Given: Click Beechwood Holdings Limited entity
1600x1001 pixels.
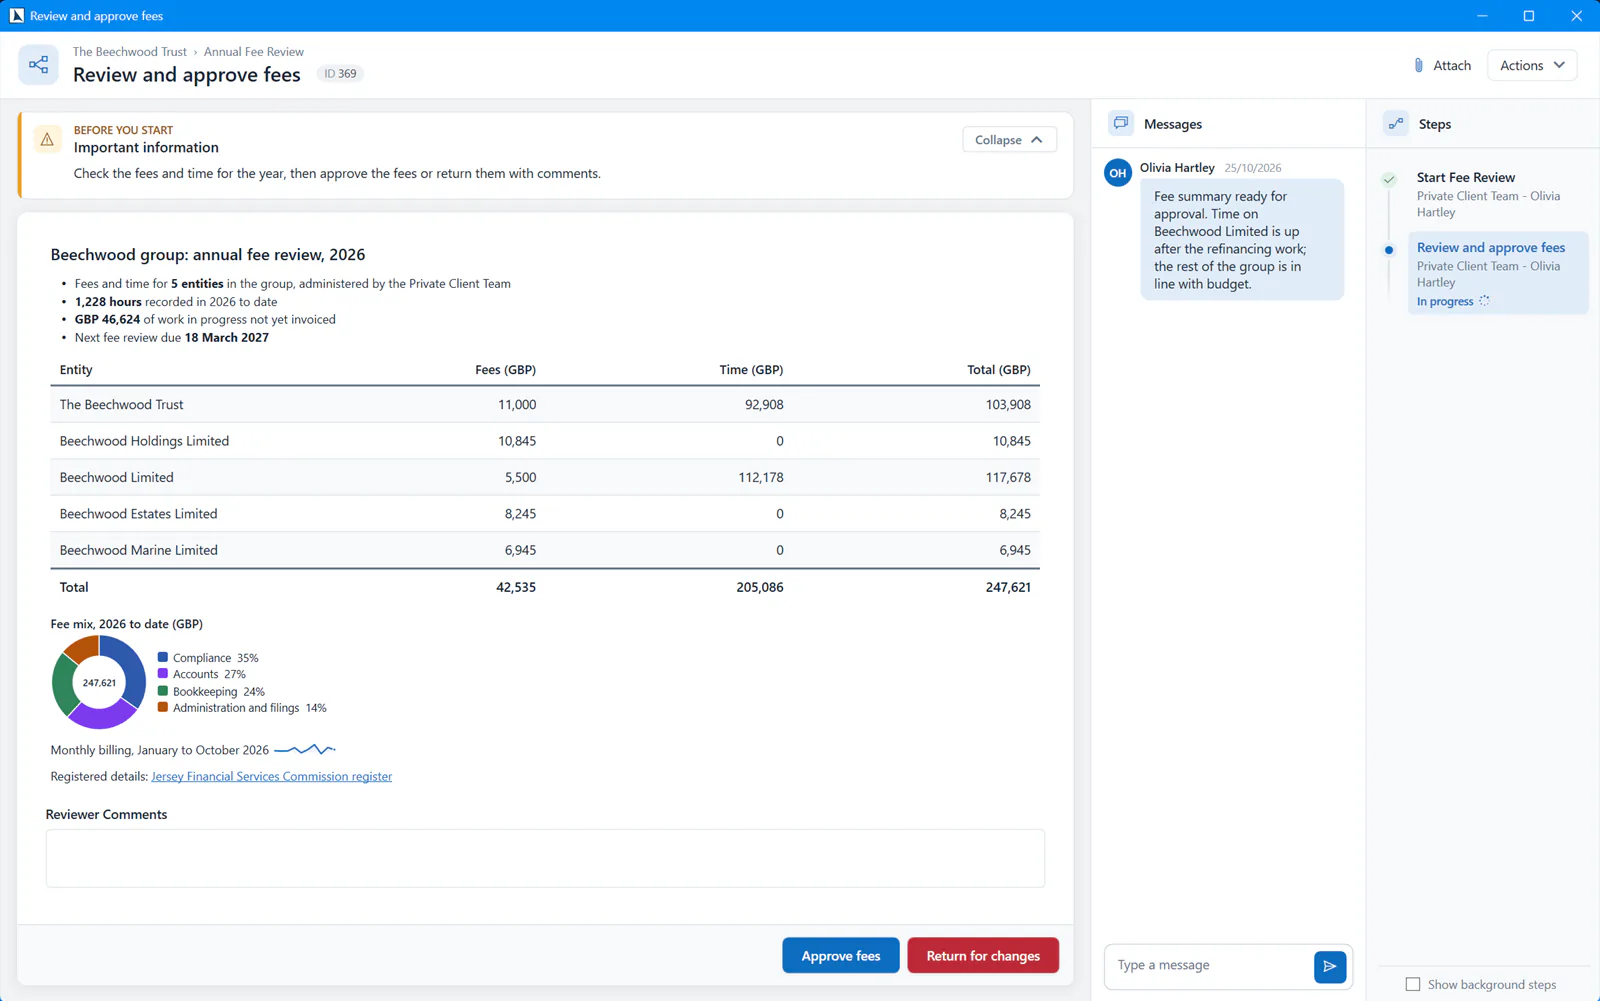Looking at the screenshot, I should coord(144,441).
